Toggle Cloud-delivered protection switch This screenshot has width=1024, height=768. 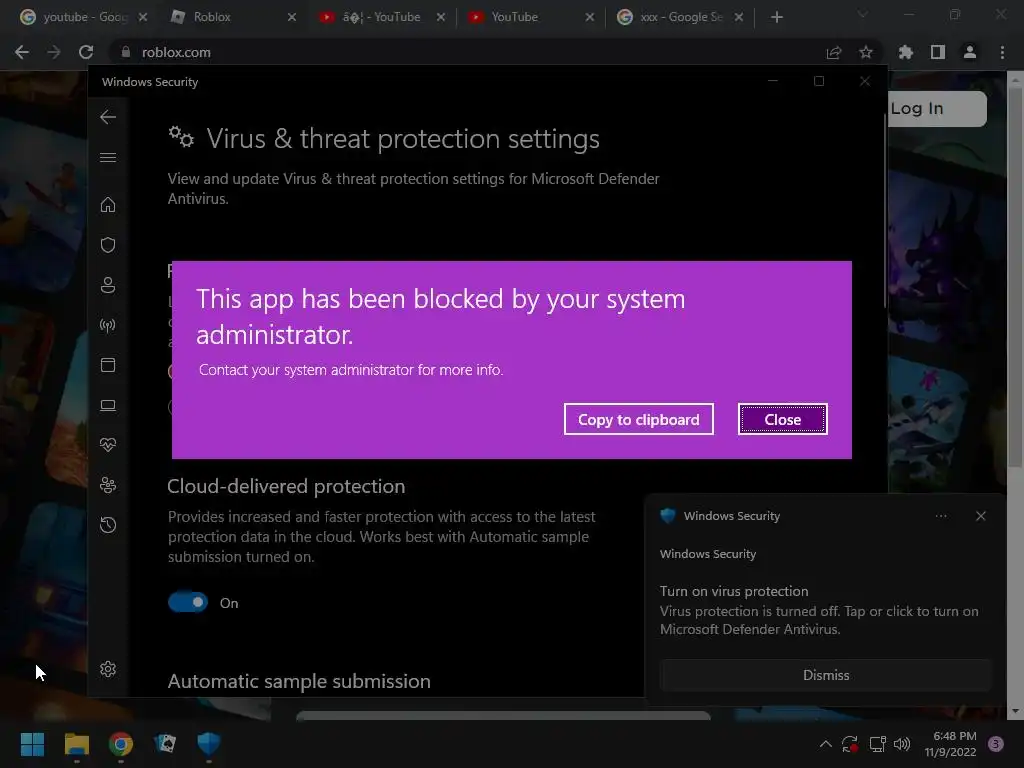(188, 602)
